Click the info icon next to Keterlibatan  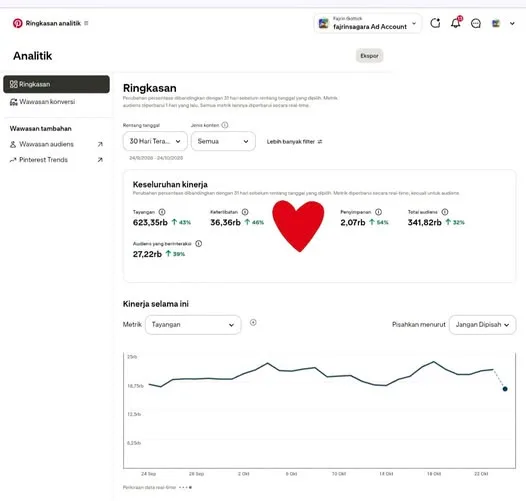(245, 212)
